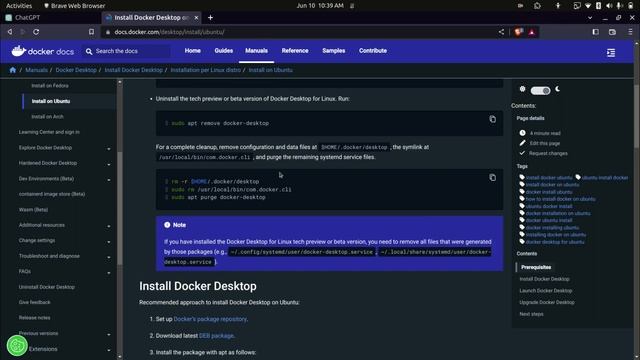Screen dimensions: 640x360
Task: Toggle browser sidebar panel icon
Action: pos(596,32)
